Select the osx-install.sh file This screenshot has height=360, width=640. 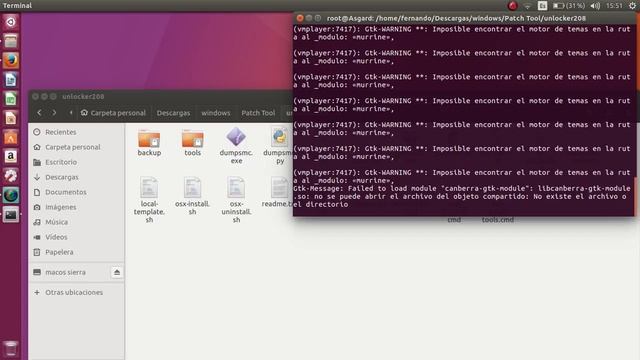pyautogui.click(x=192, y=196)
